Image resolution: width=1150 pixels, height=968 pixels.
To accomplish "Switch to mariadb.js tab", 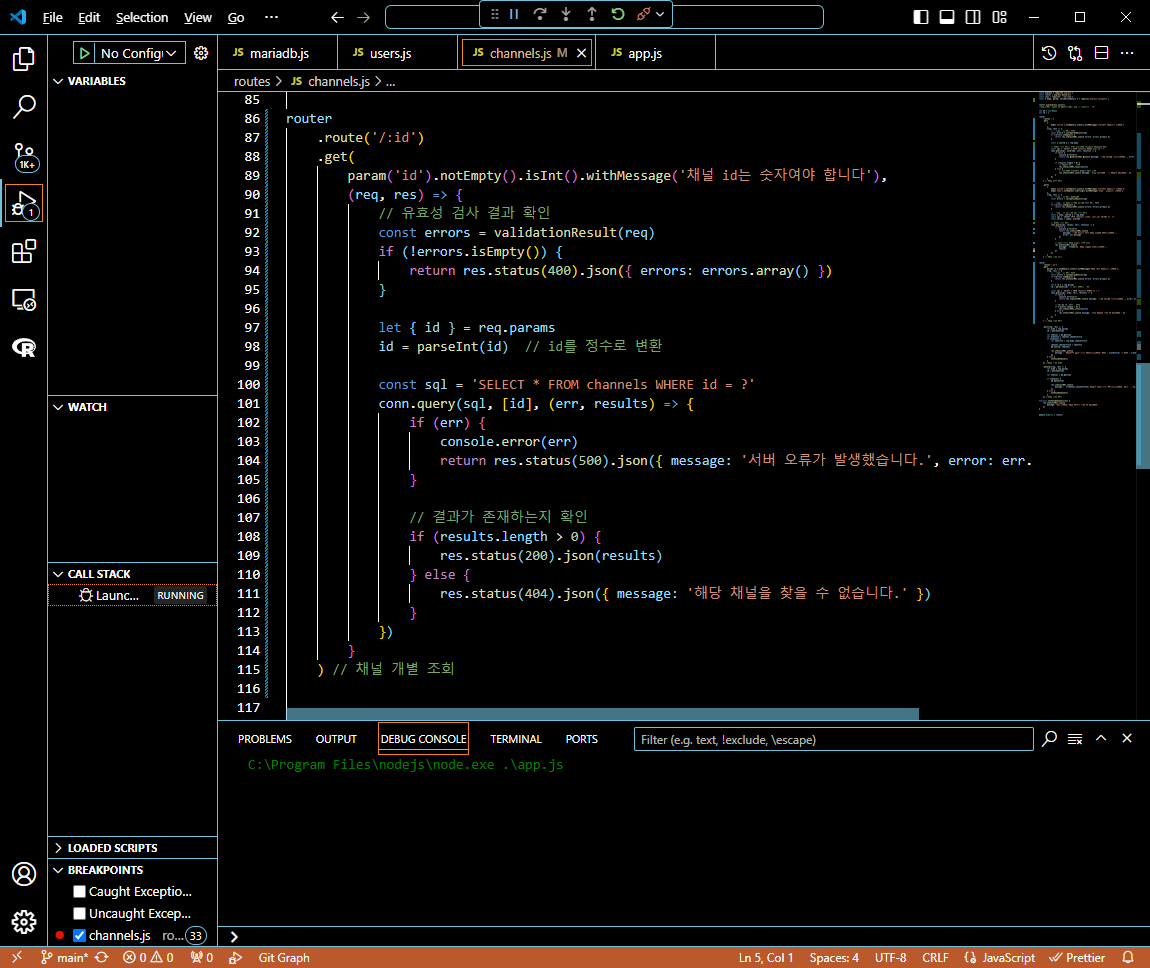I will tap(278, 53).
